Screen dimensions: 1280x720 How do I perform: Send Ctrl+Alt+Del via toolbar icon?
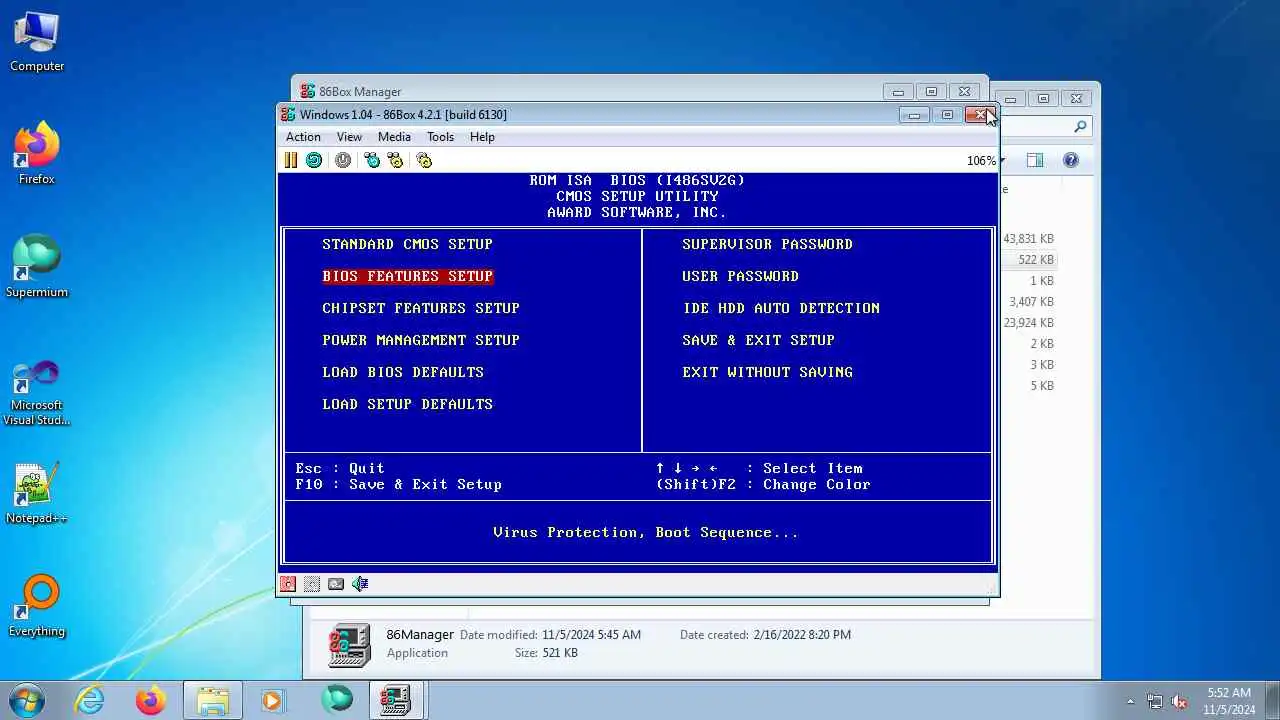tap(372, 160)
